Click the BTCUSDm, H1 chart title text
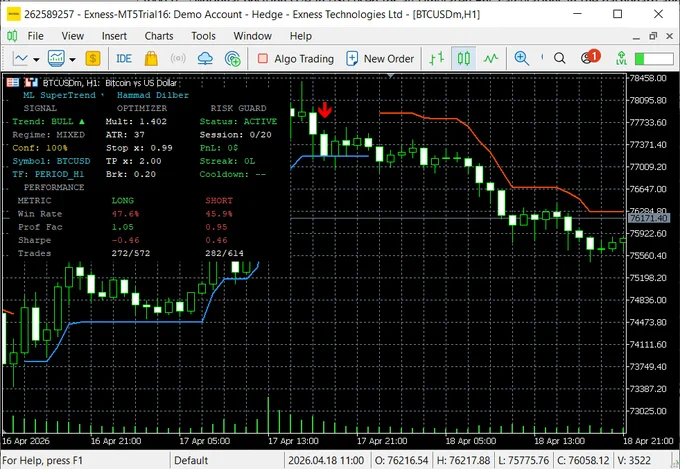 pos(110,82)
